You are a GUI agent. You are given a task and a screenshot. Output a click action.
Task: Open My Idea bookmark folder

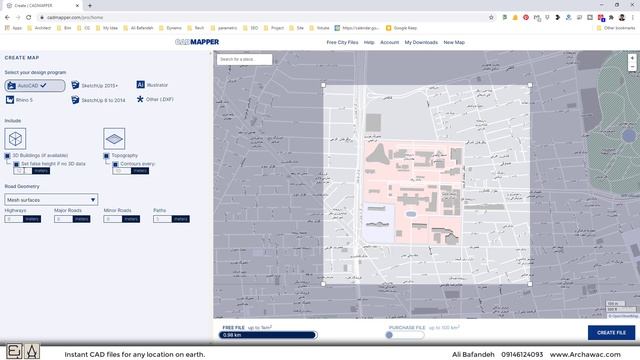pos(107,28)
